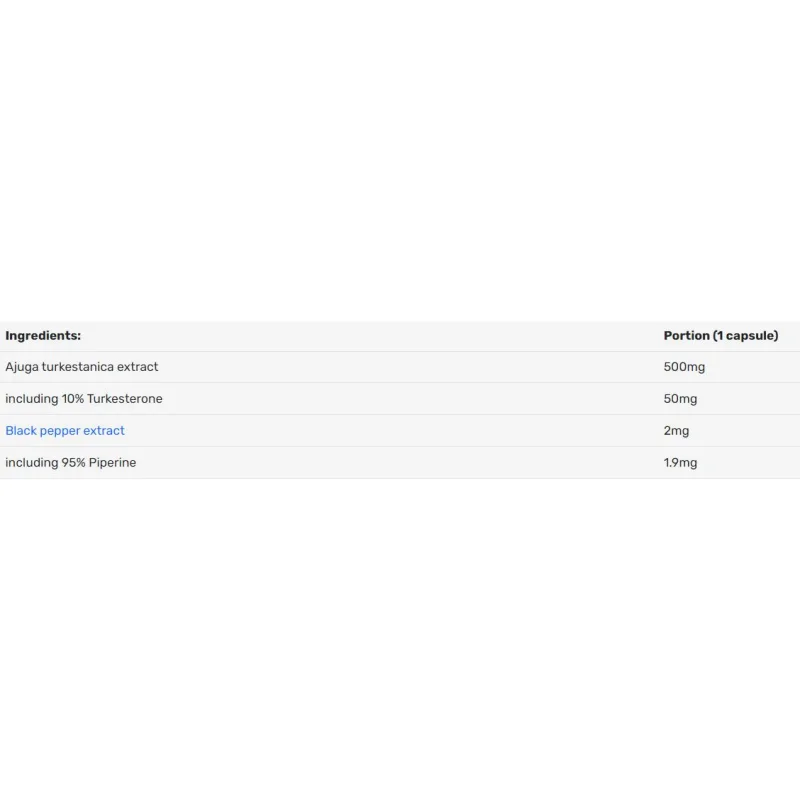Click the Portion (1 capsule) header
Viewport: 800px width, 800px height.
(720, 336)
